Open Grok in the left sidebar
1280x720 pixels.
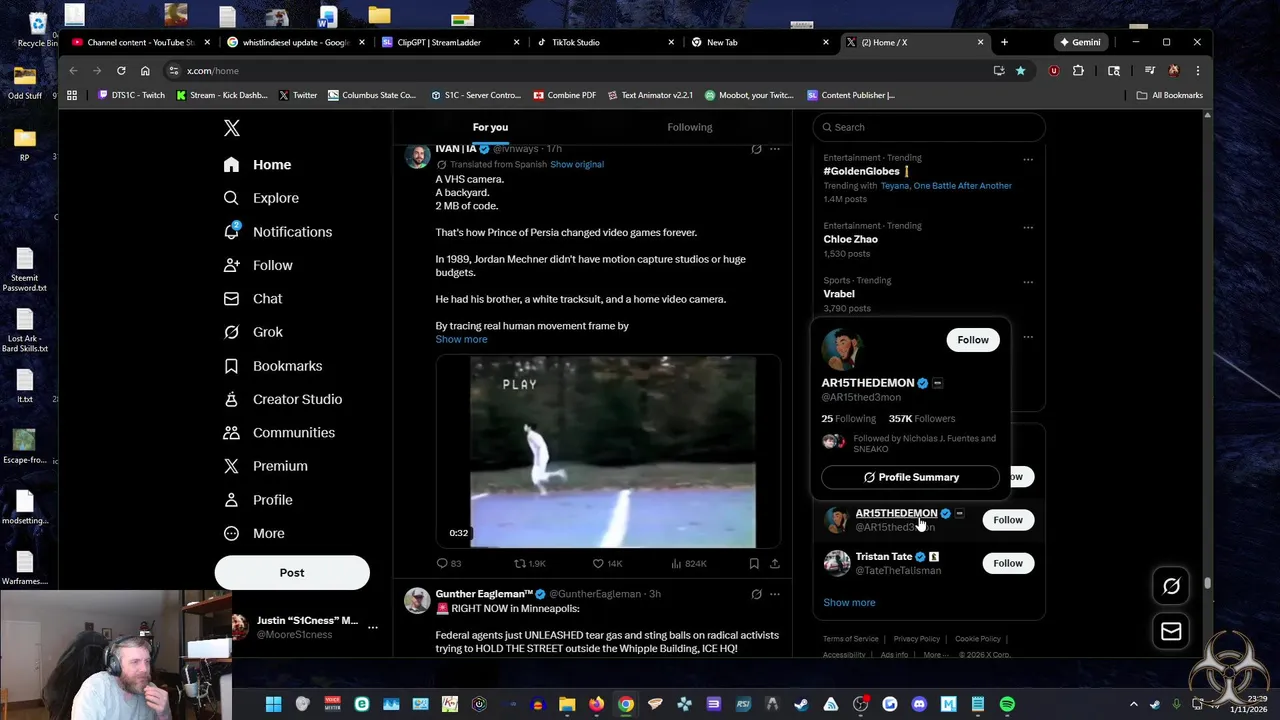(253, 332)
